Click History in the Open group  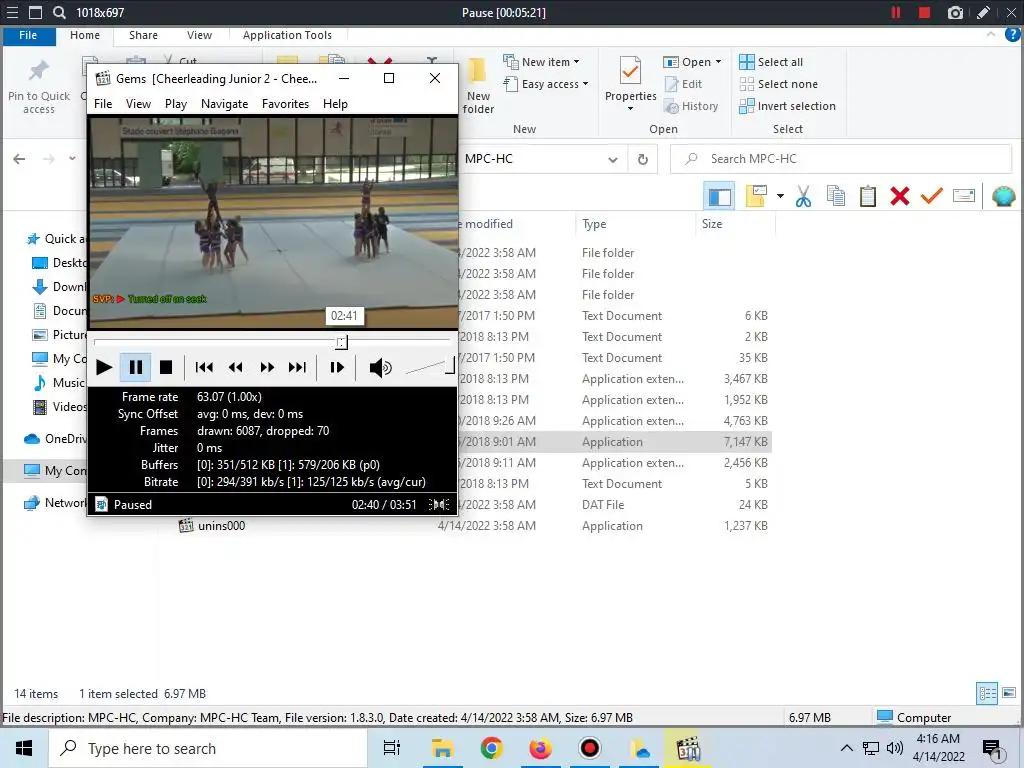coord(692,106)
